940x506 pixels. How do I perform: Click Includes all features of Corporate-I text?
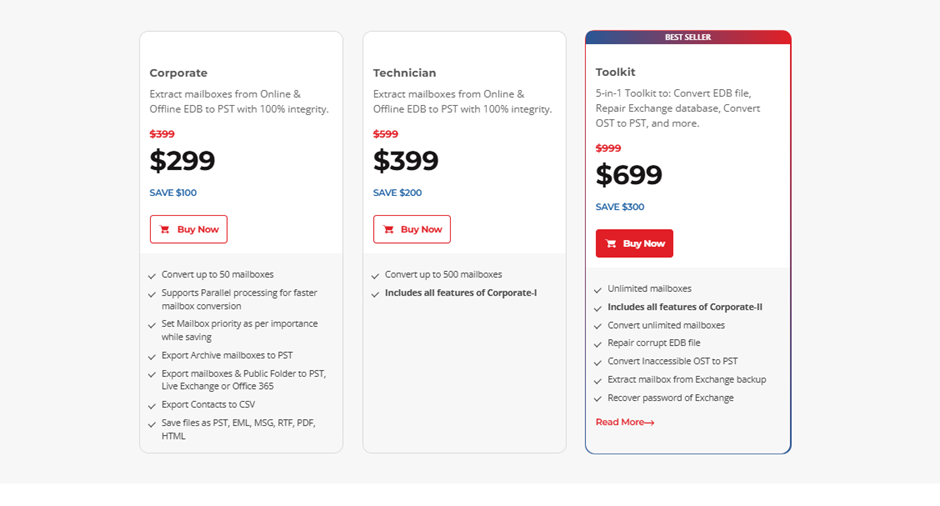(461, 293)
